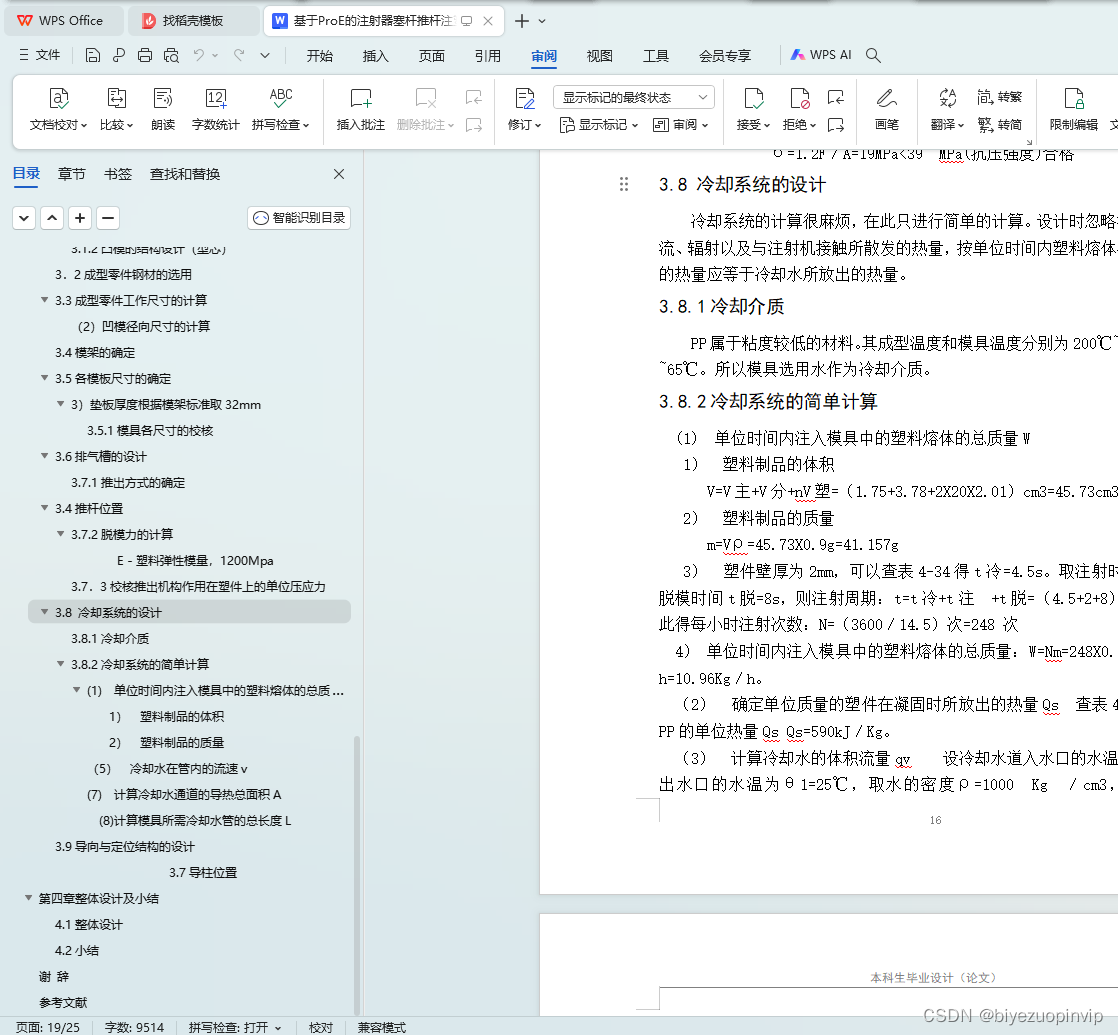Jump to 4.1 整体设计 in outline
Screen dimensions: 1118x1035
tap(88, 925)
